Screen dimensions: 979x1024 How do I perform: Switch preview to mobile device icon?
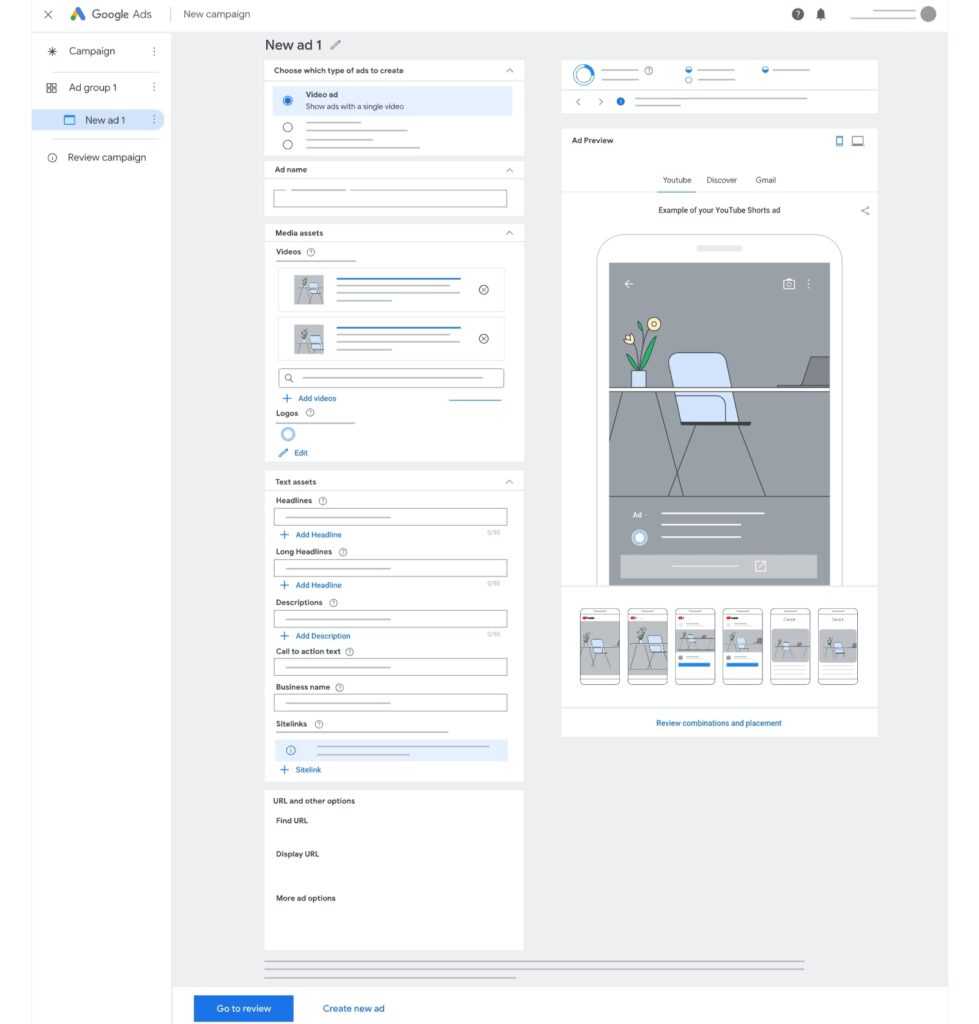pyautogui.click(x=839, y=141)
